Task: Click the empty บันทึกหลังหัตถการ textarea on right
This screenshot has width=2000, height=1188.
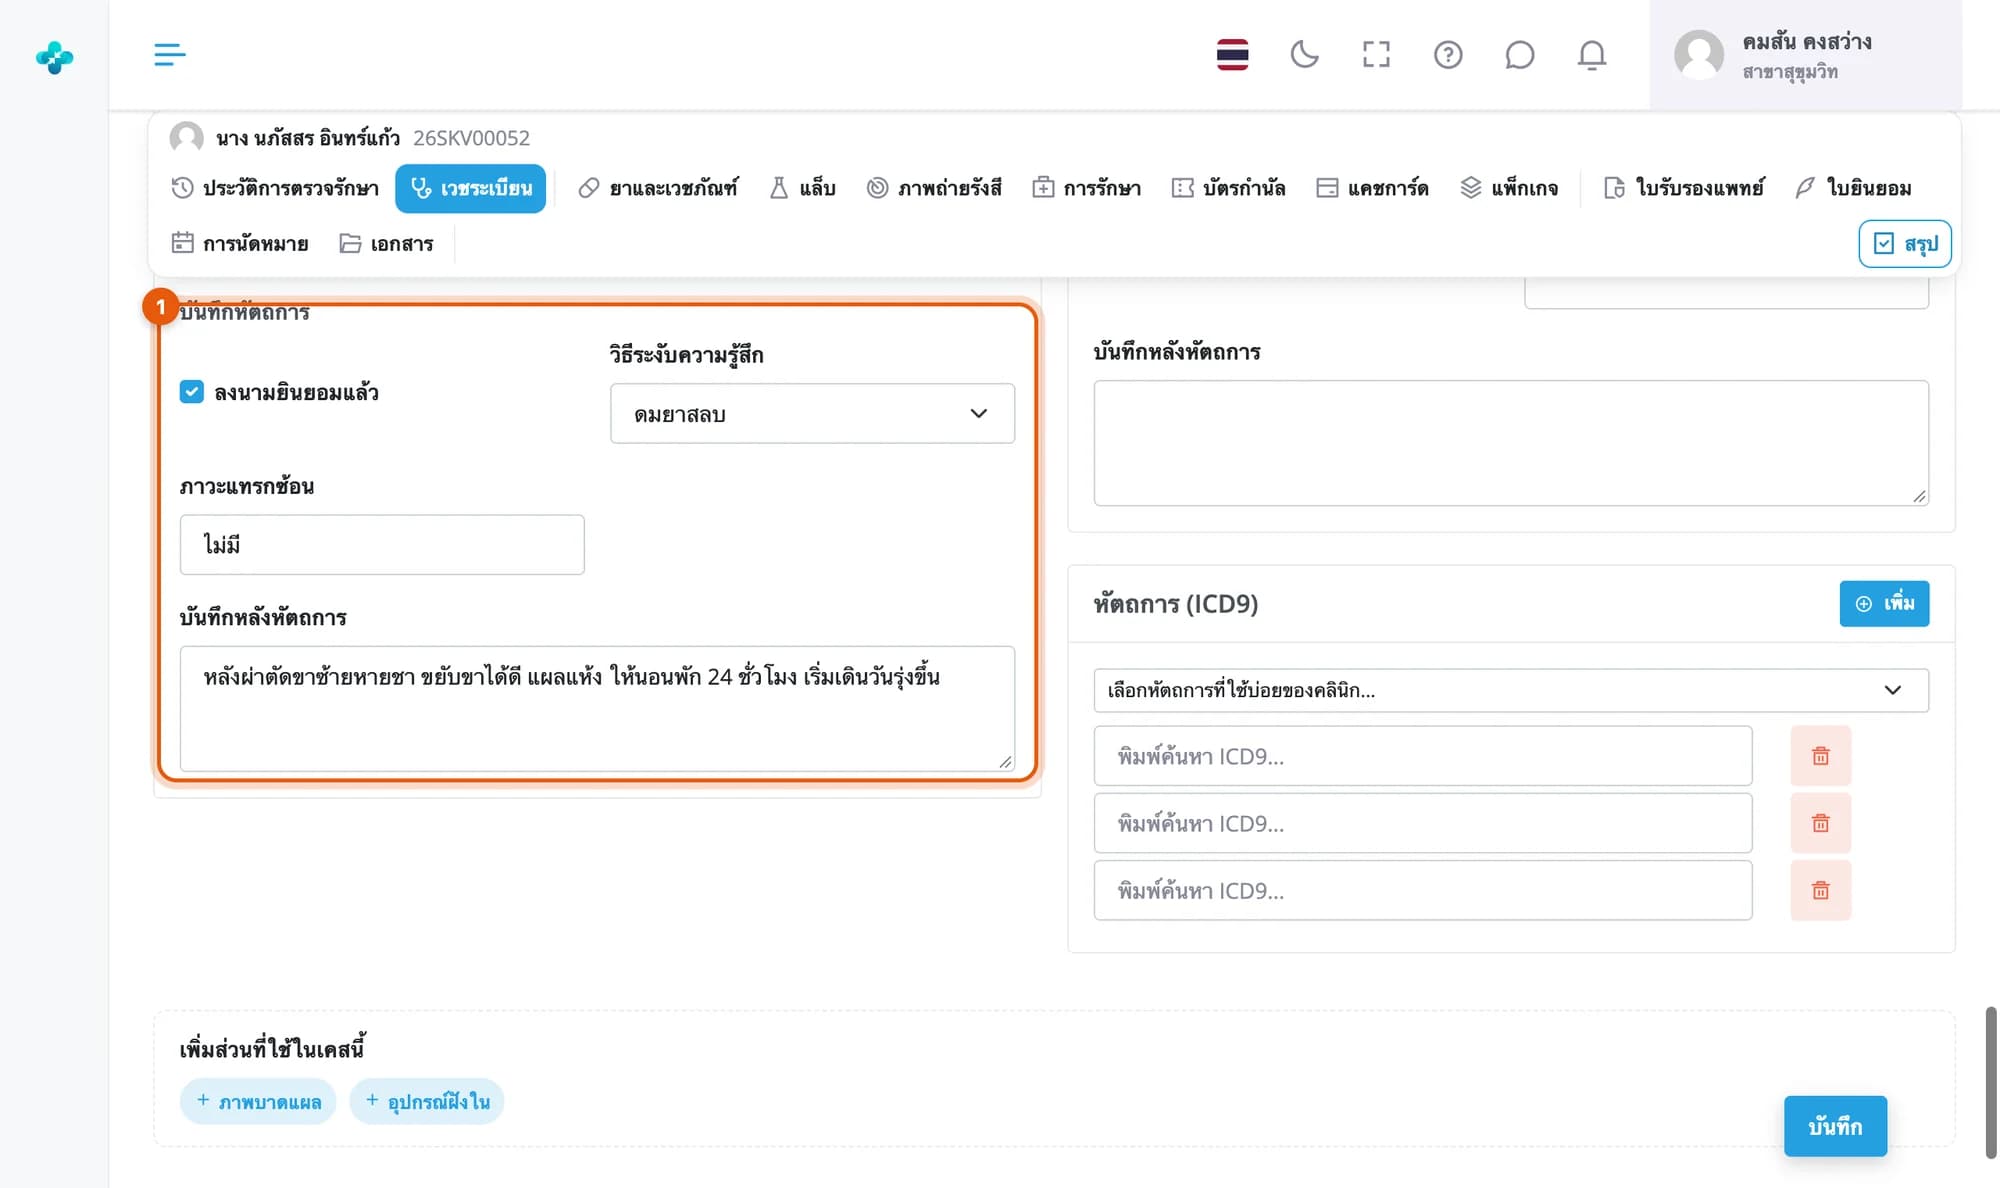Action: click(x=1511, y=442)
